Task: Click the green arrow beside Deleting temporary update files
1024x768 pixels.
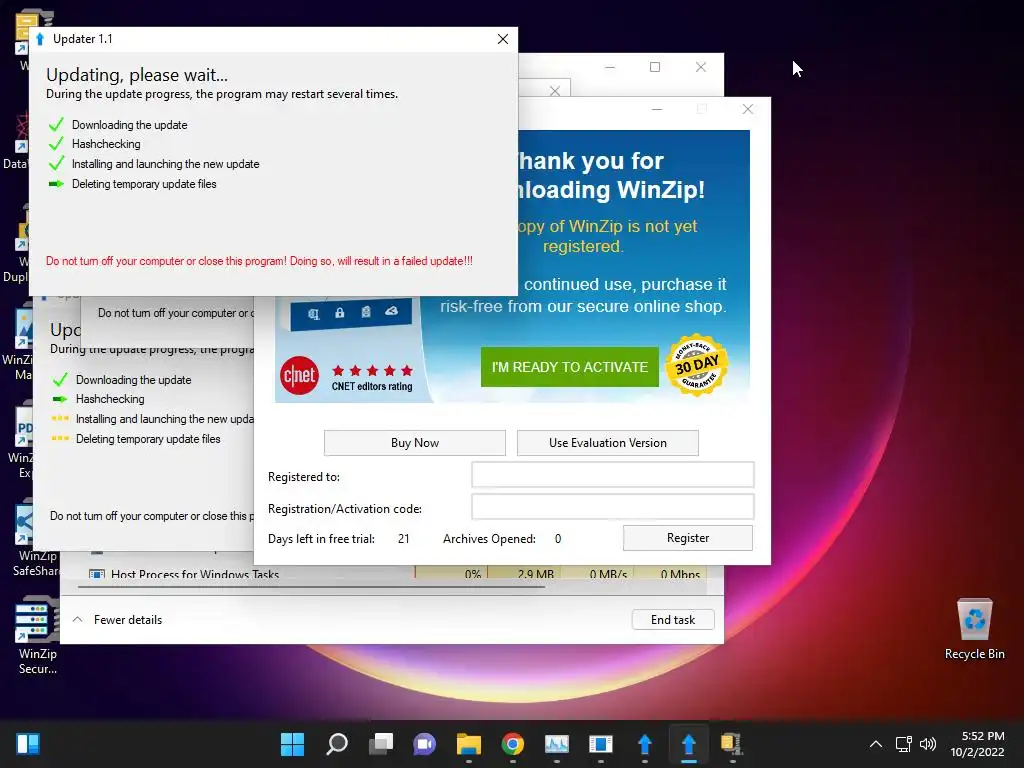Action: point(56,184)
